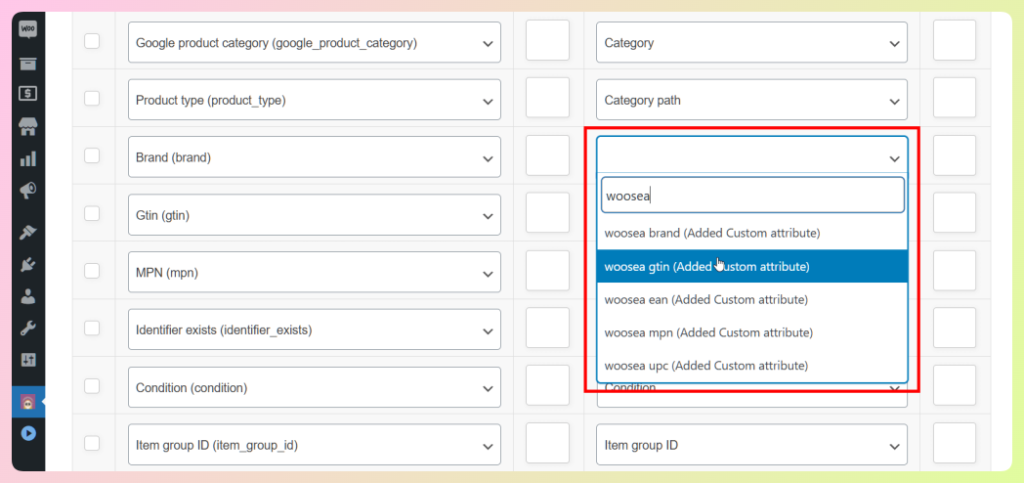
Task: Tick the Product type row checkbox
Action: point(92,99)
